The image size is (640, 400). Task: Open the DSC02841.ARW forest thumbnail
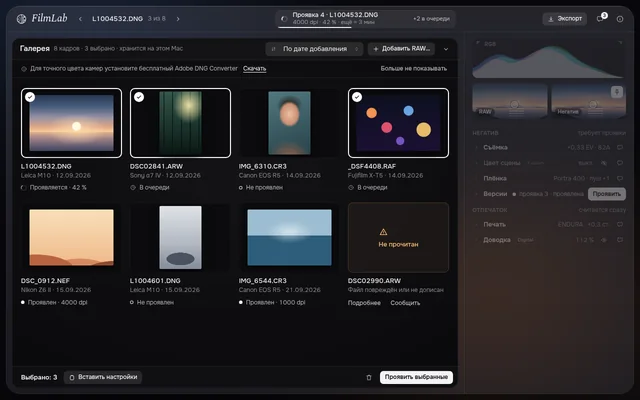(180, 123)
